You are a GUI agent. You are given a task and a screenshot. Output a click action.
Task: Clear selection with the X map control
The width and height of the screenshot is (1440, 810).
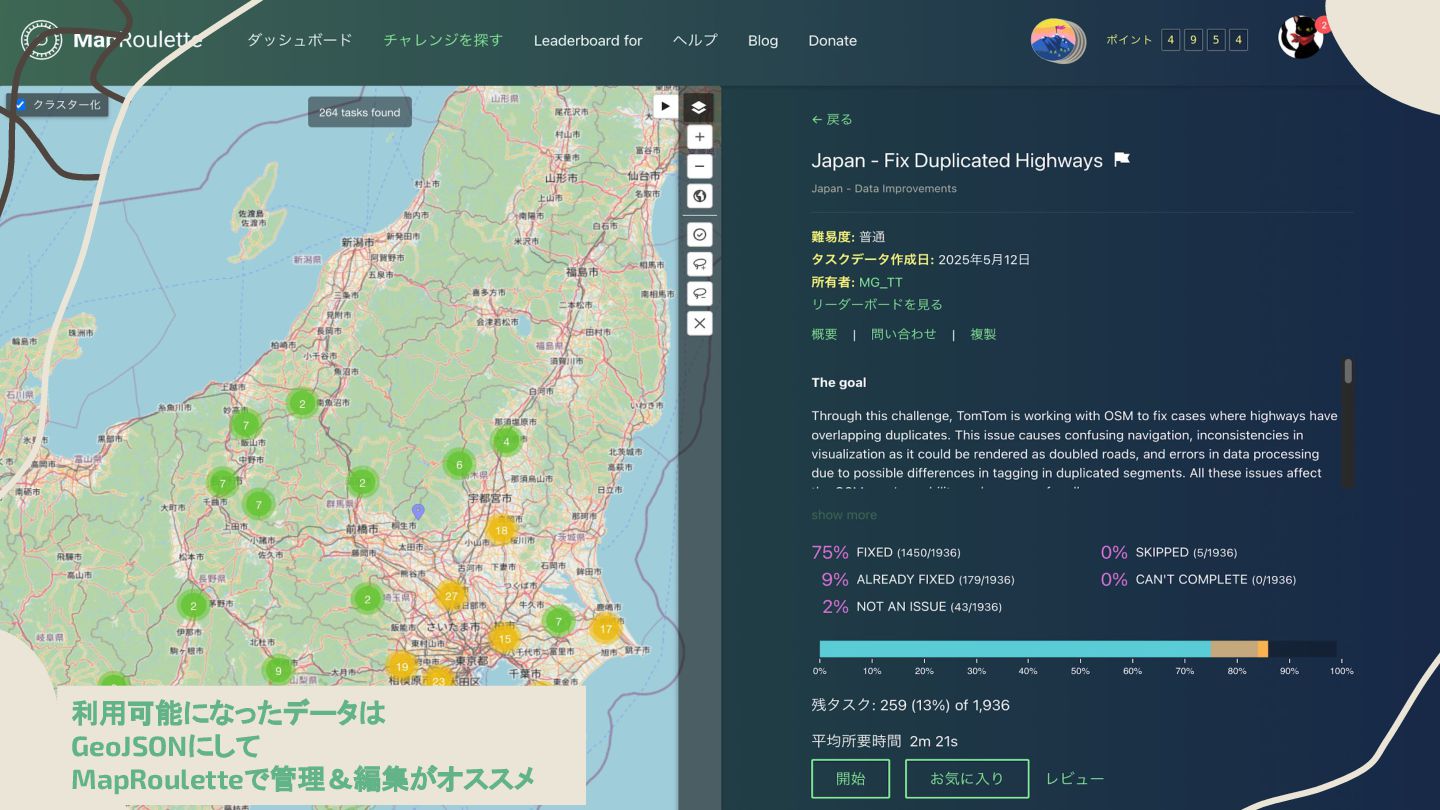click(x=699, y=323)
